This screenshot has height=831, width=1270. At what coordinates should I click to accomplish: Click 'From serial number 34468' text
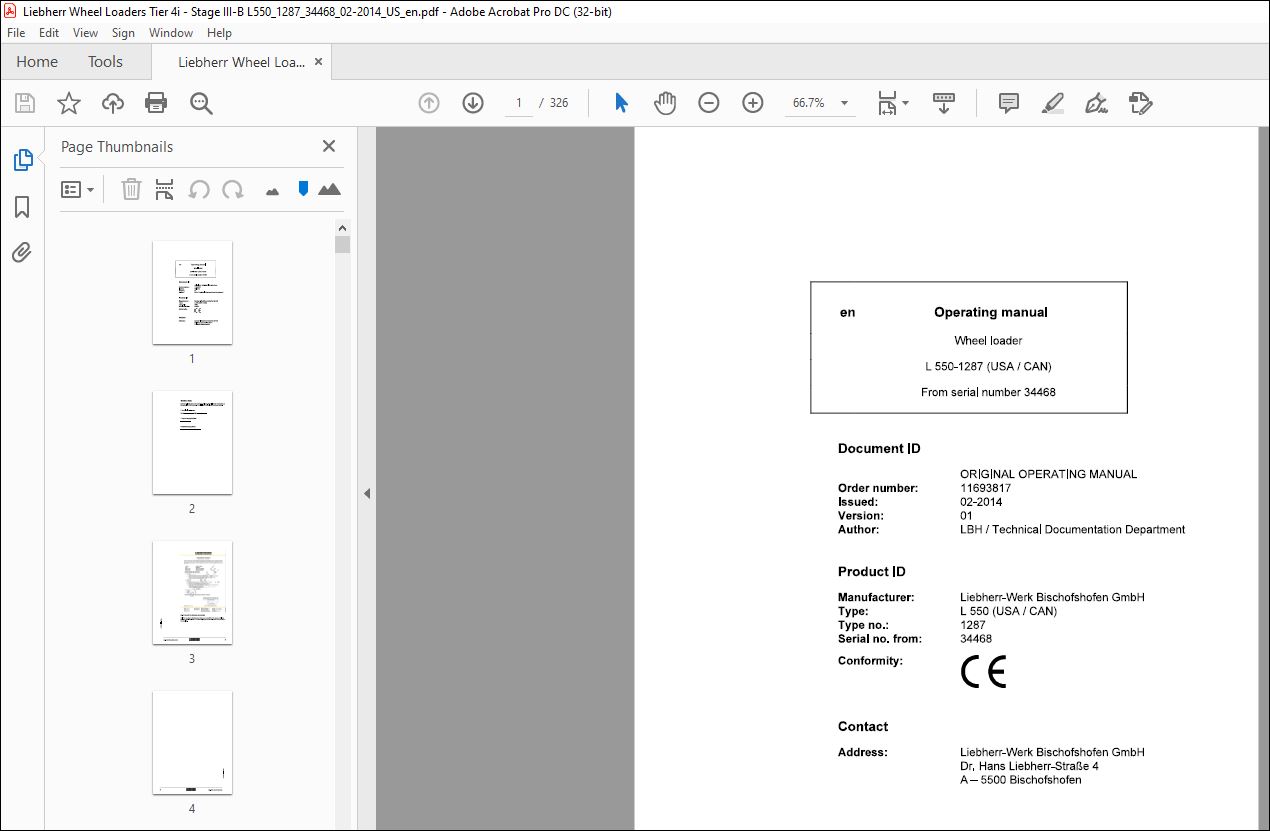(x=988, y=392)
